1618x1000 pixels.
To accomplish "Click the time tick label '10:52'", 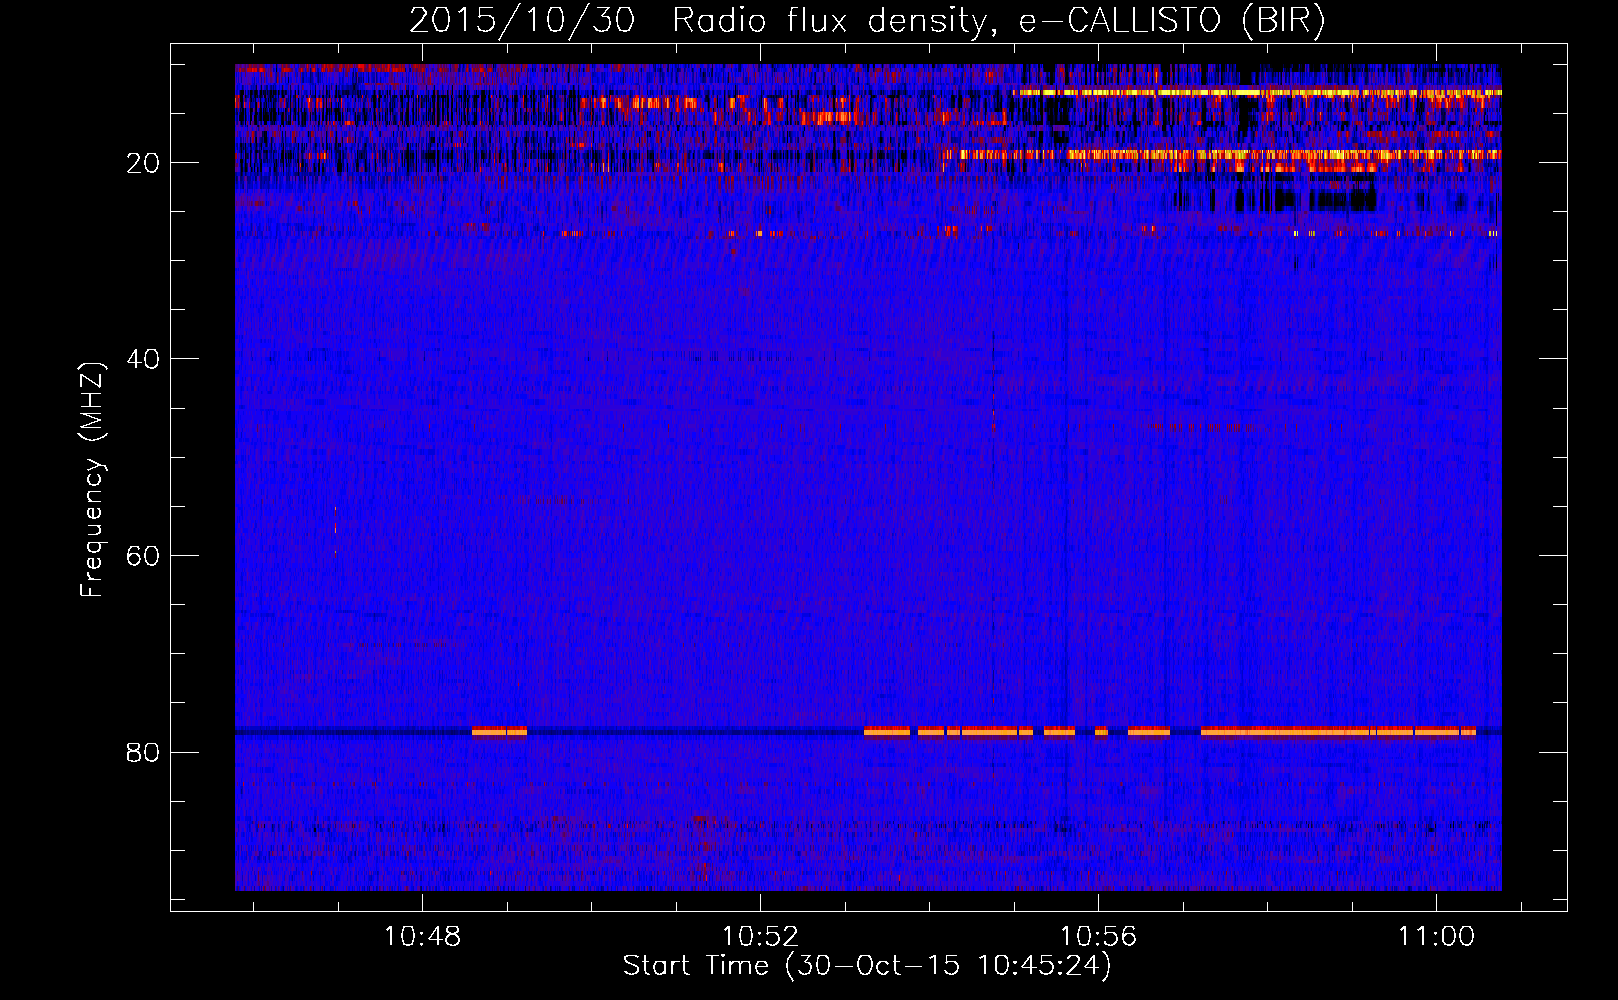I will pos(760,936).
